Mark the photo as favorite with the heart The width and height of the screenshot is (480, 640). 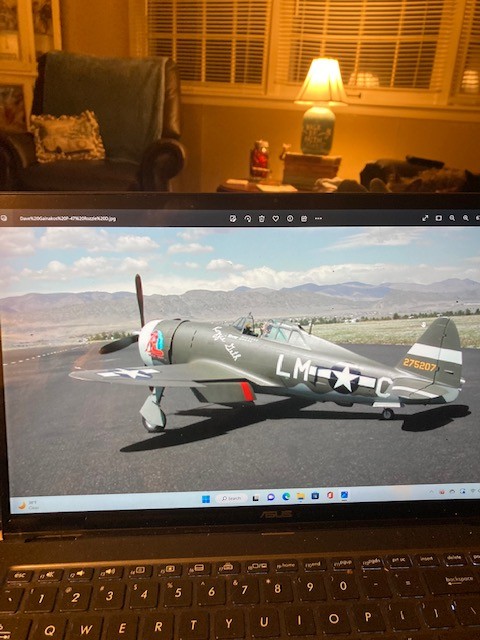[x=276, y=218]
